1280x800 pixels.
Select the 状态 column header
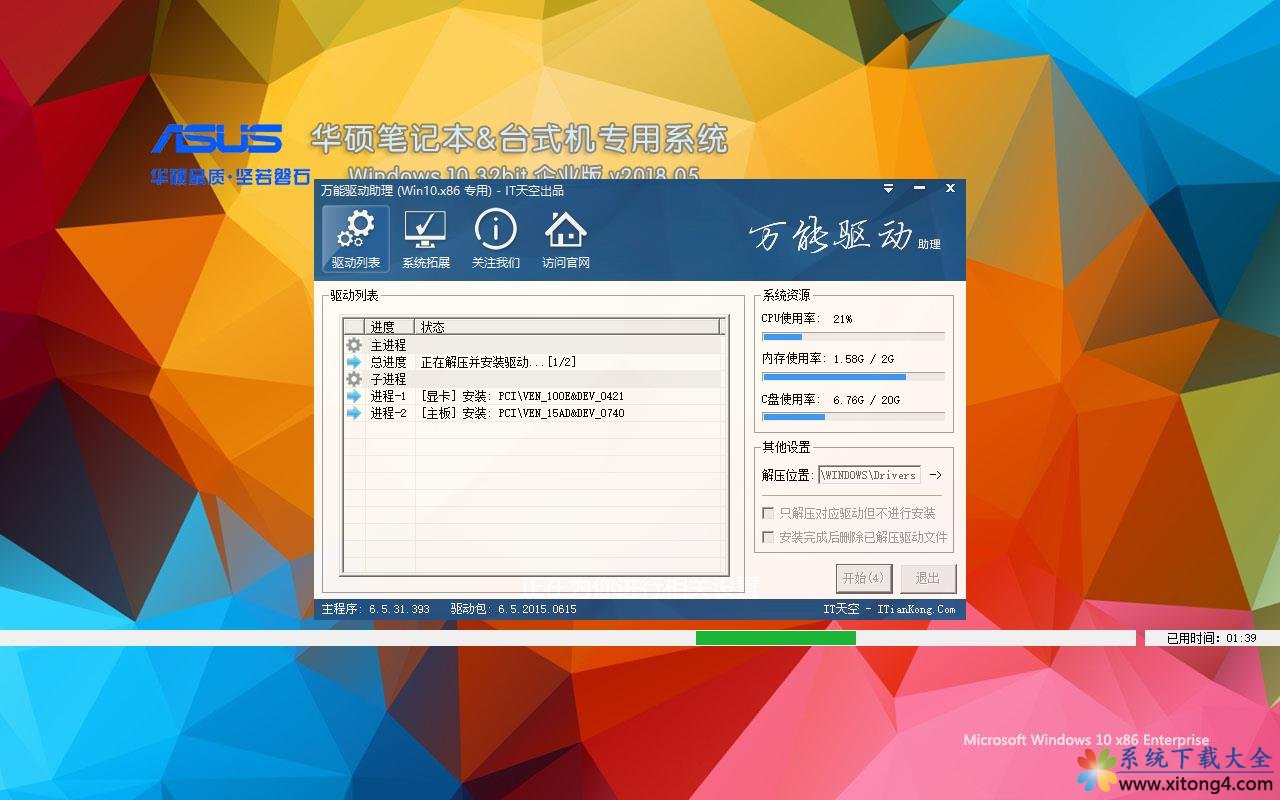(567, 326)
